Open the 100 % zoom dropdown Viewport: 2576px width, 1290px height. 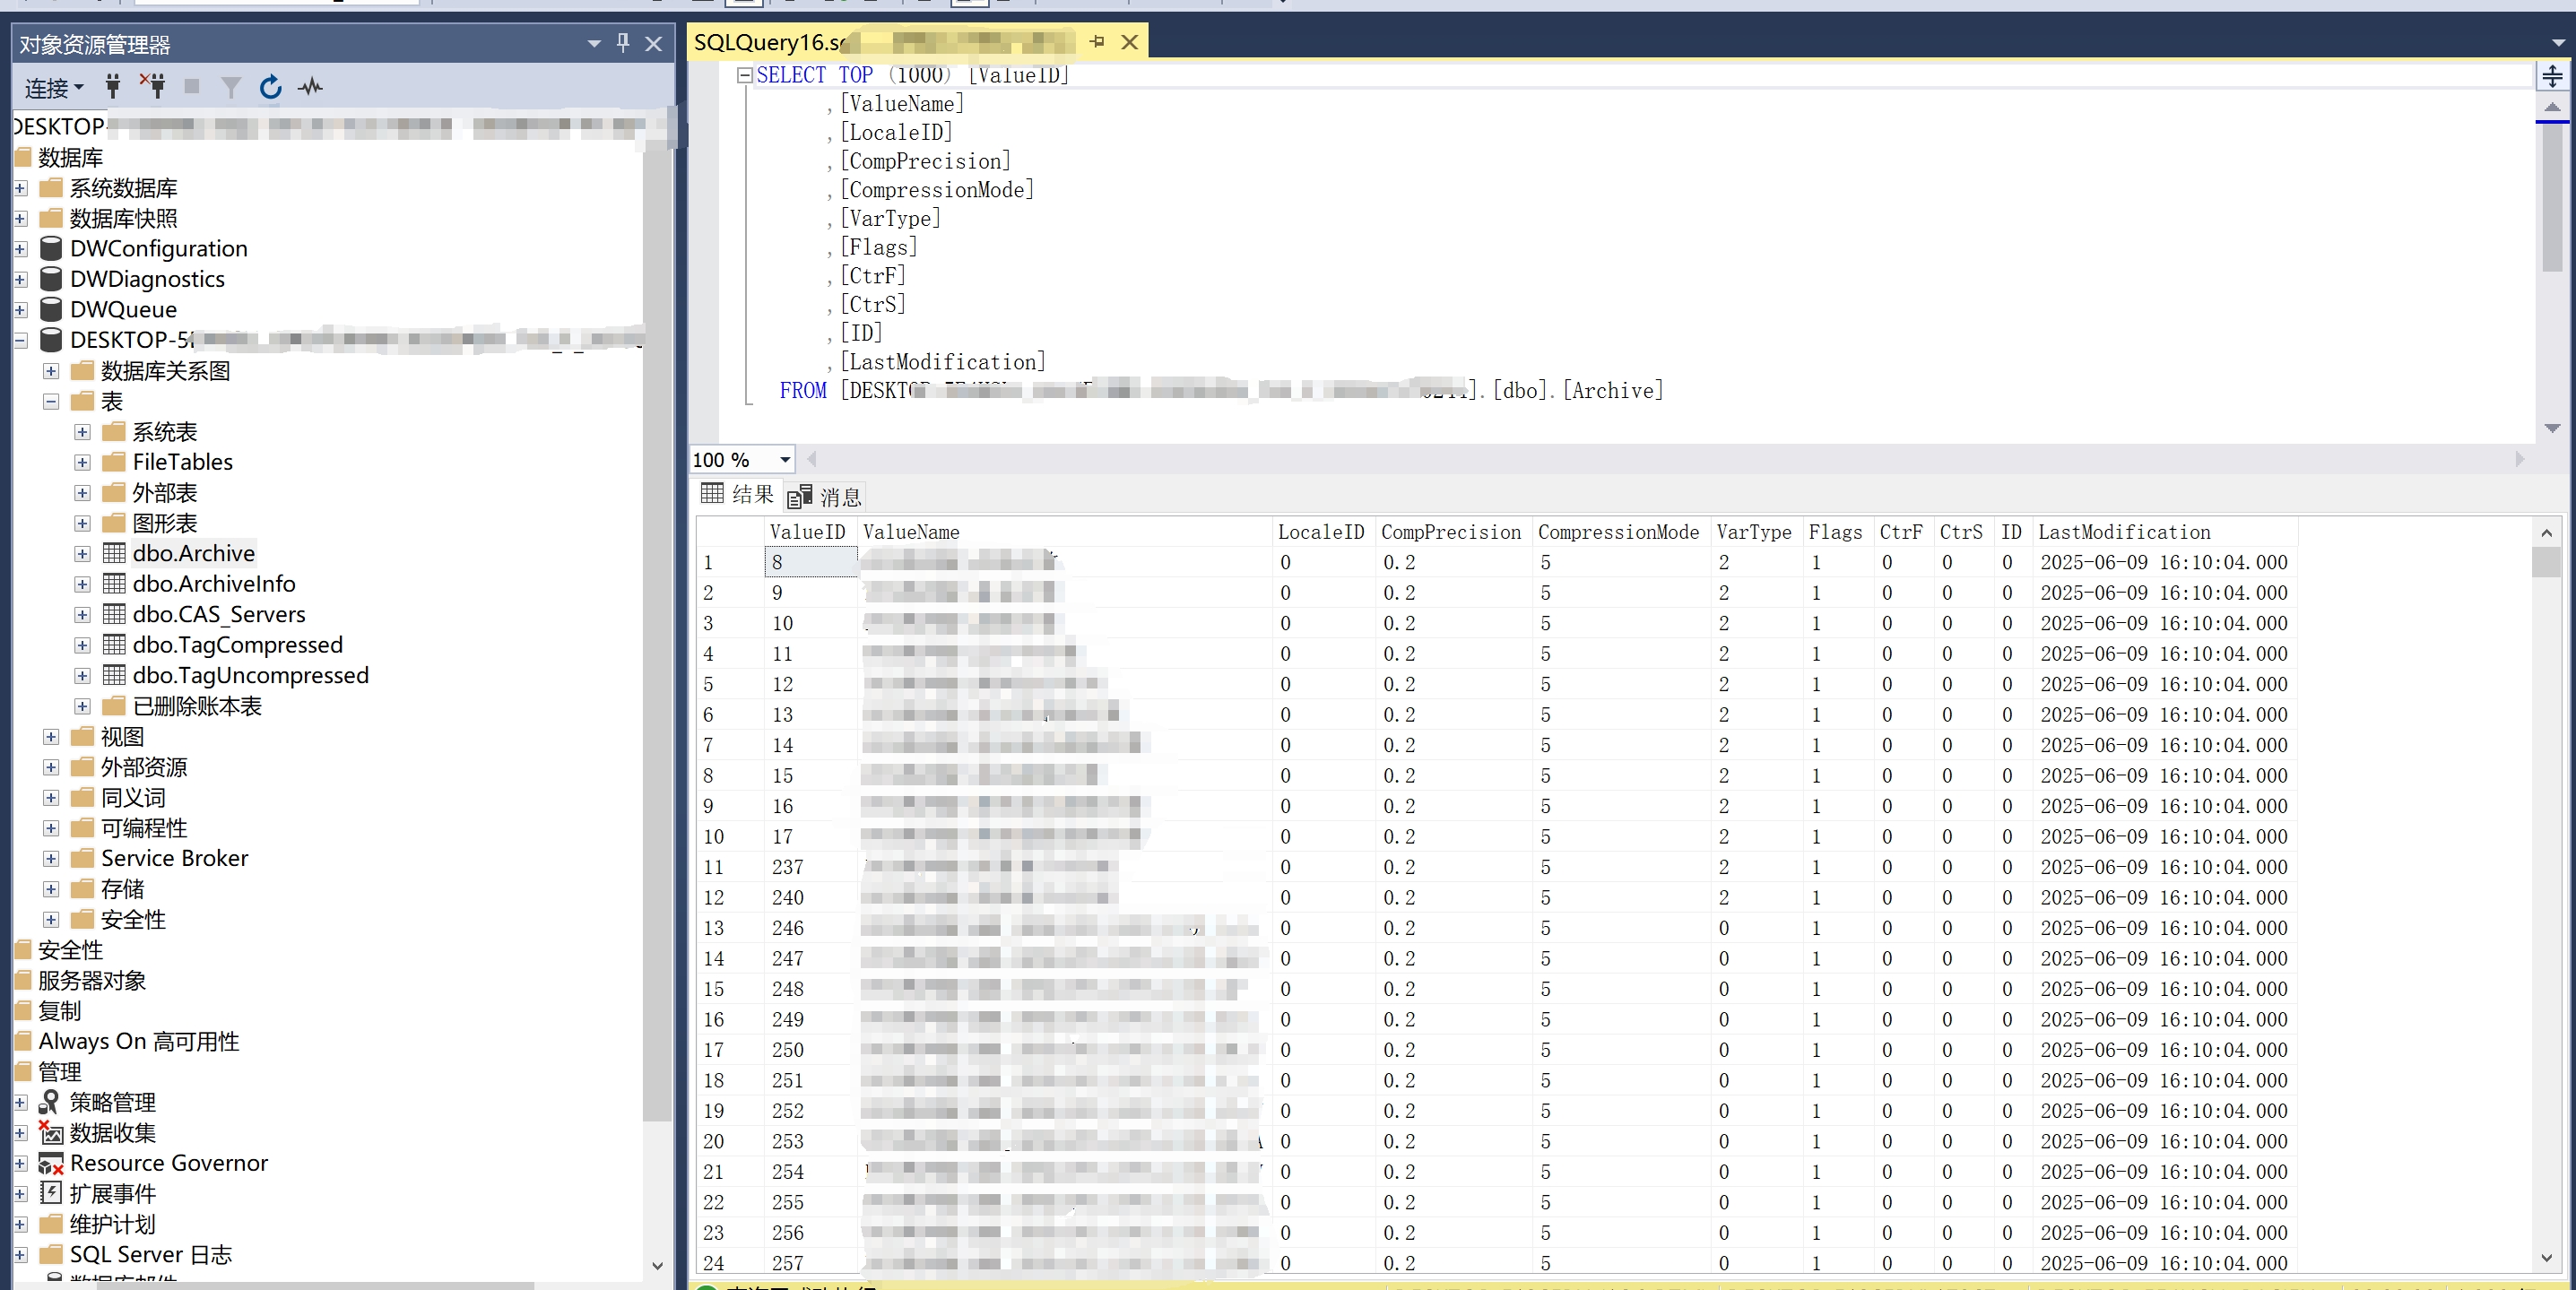point(785,460)
